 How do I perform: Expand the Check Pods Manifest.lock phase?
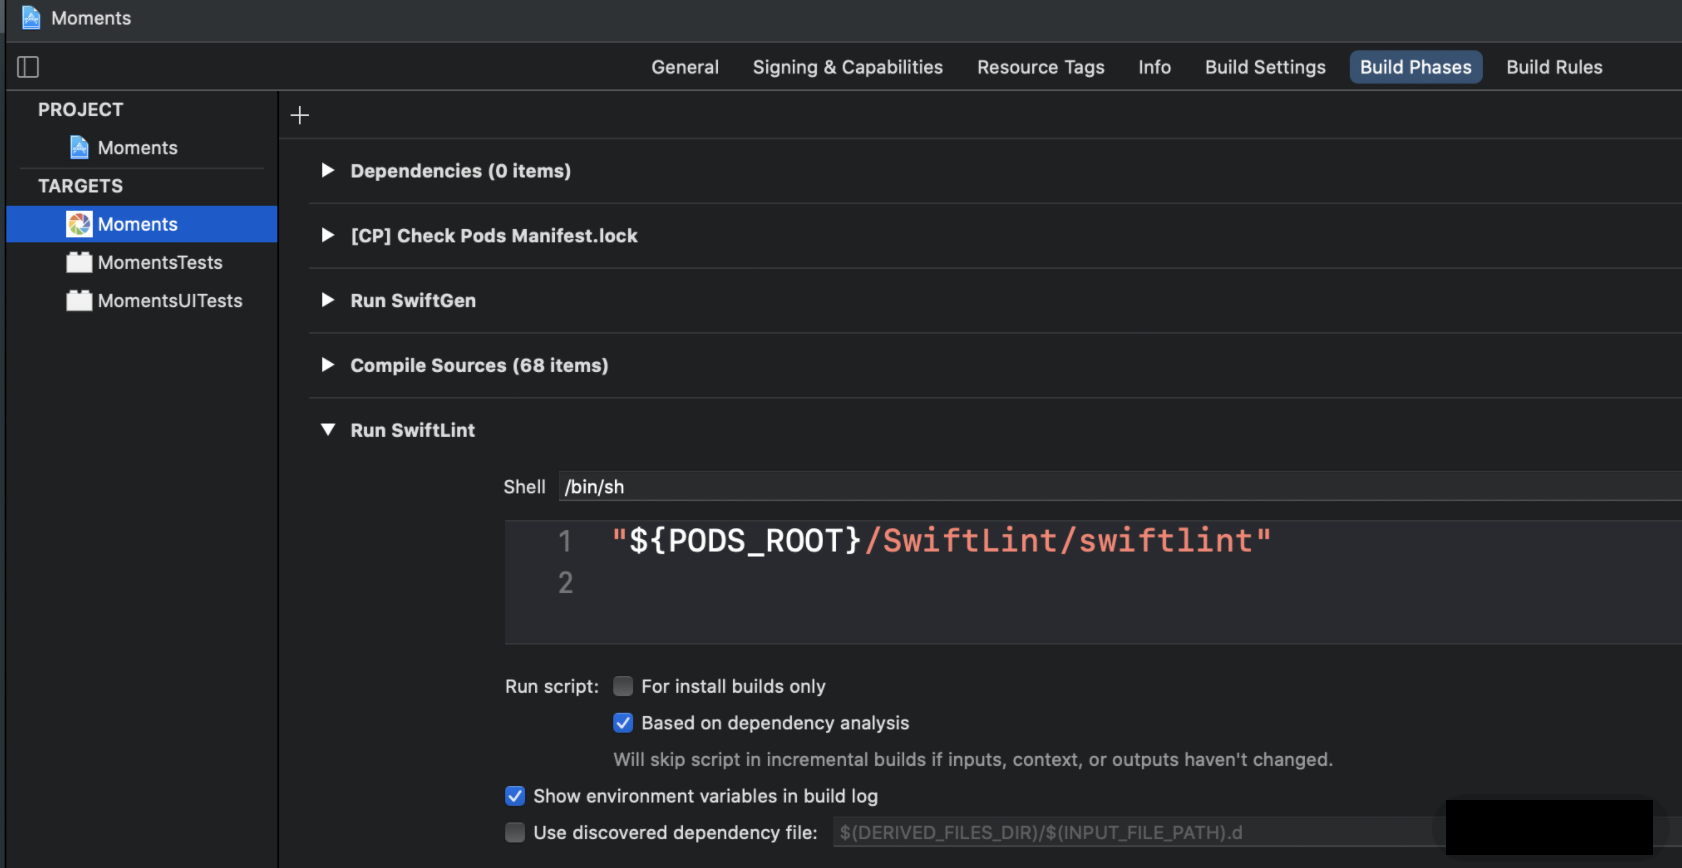click(x=327, y=236)
